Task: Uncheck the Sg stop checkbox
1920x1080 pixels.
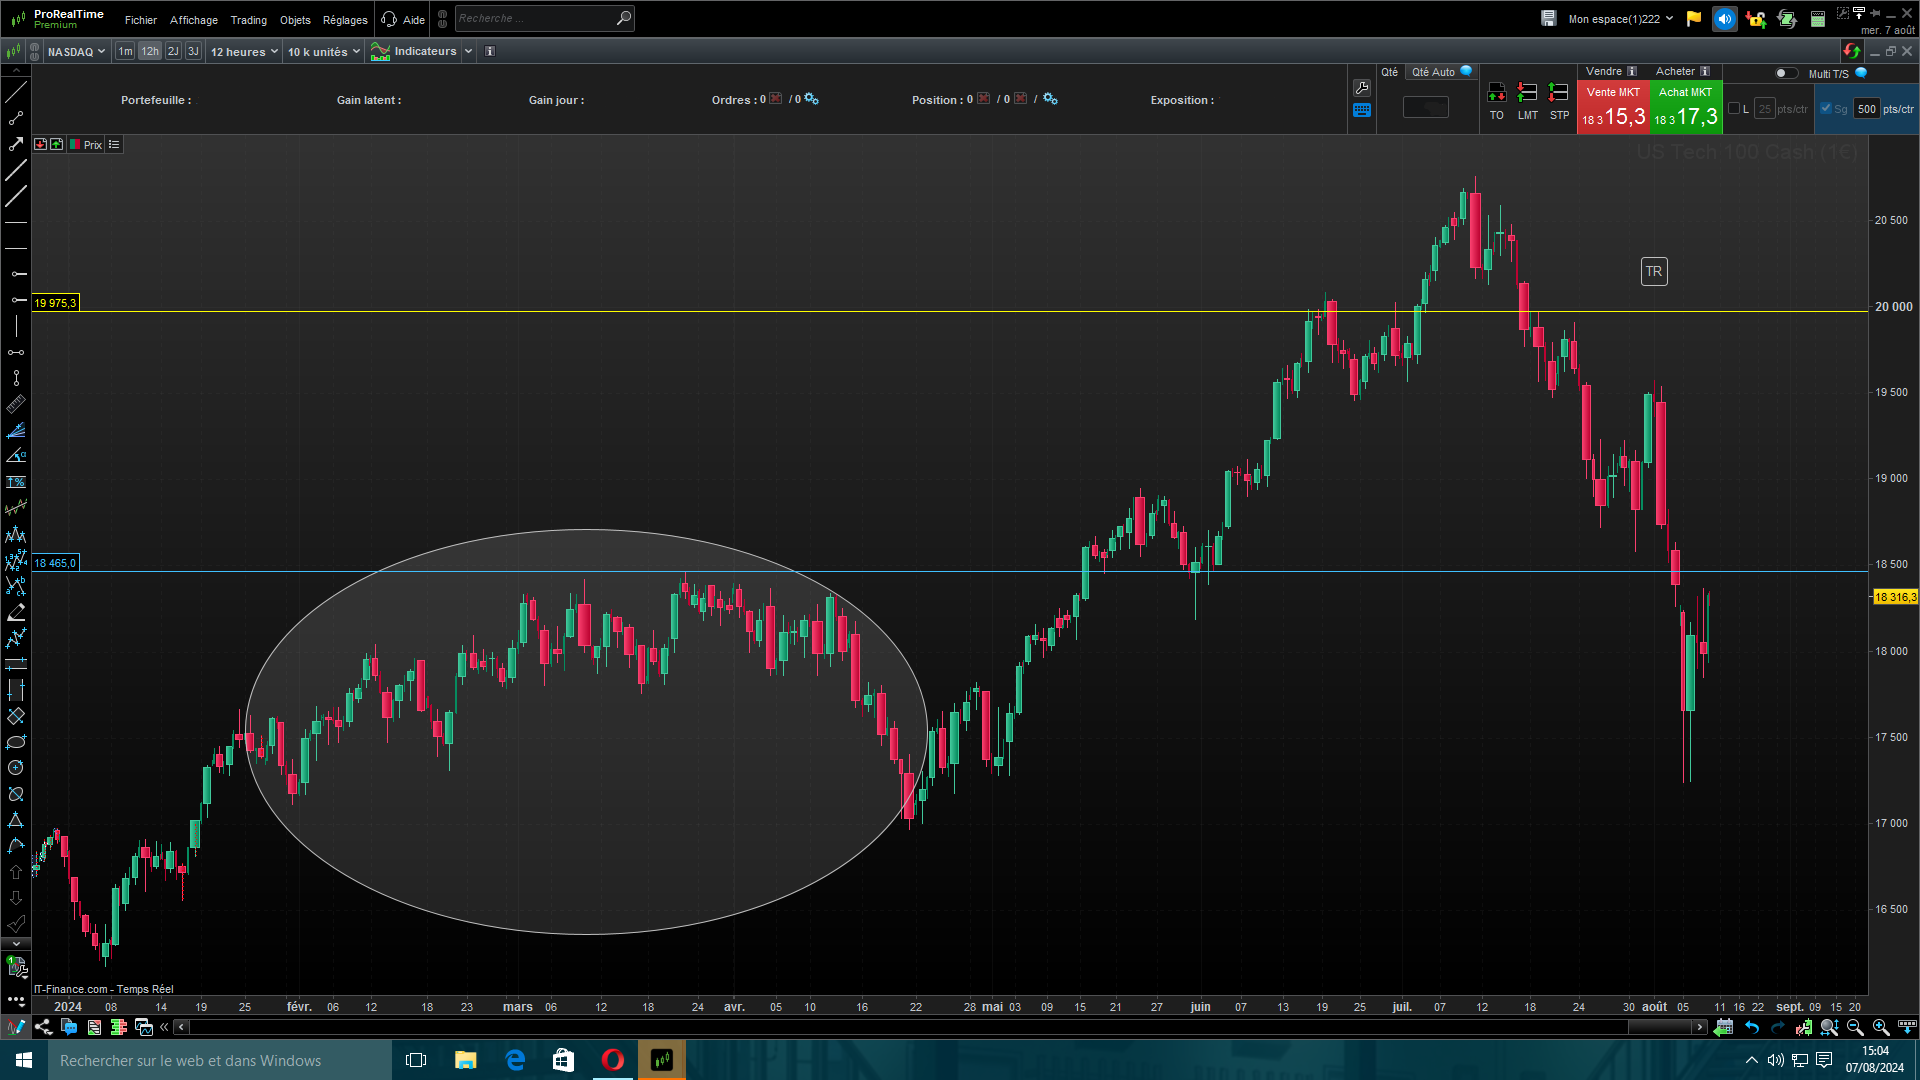Action: (x=1826, y=109)
